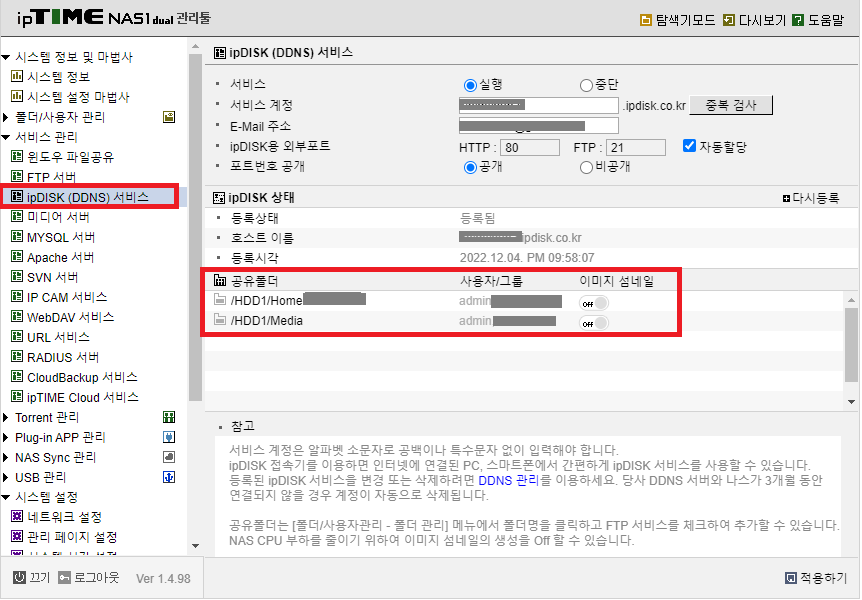Click icon beside RADIUS 서버
The height and width of the screenshot is (600, 862).
(17, 357)
